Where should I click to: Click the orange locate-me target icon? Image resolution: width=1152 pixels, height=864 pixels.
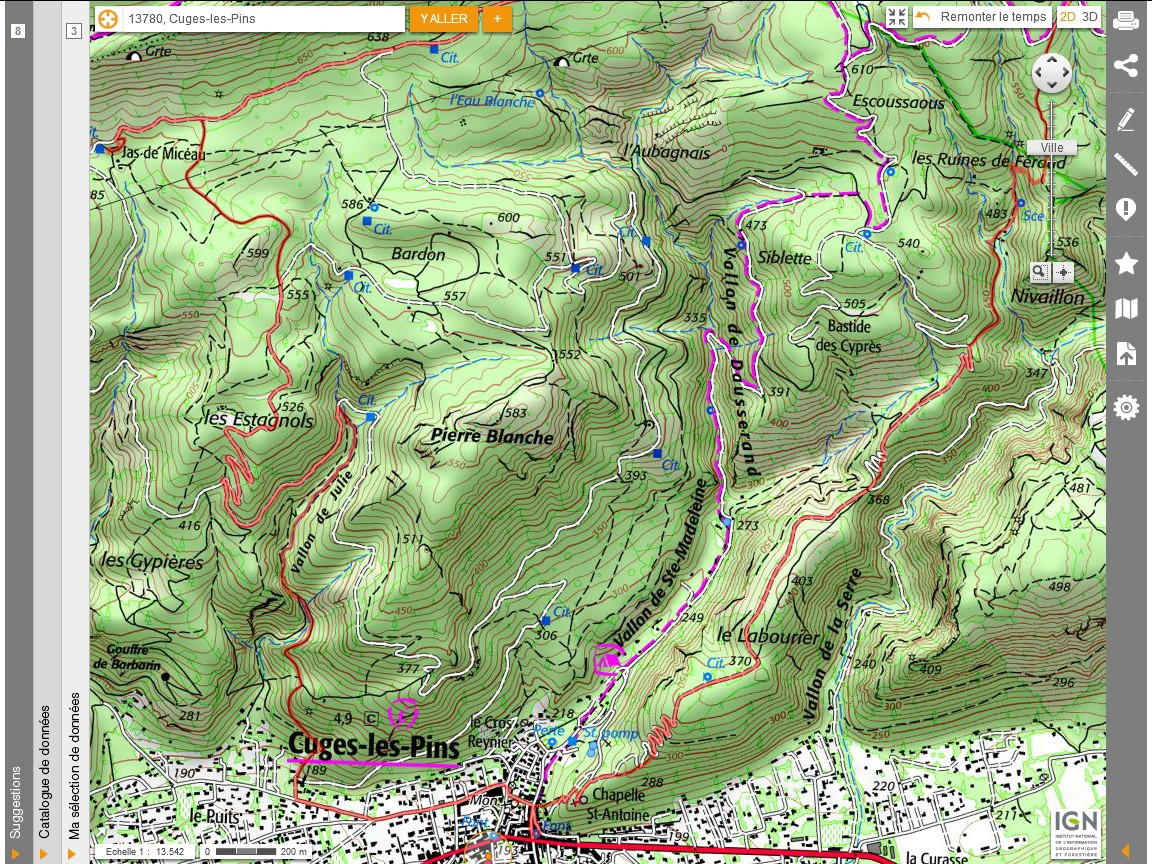click(108, 19)
